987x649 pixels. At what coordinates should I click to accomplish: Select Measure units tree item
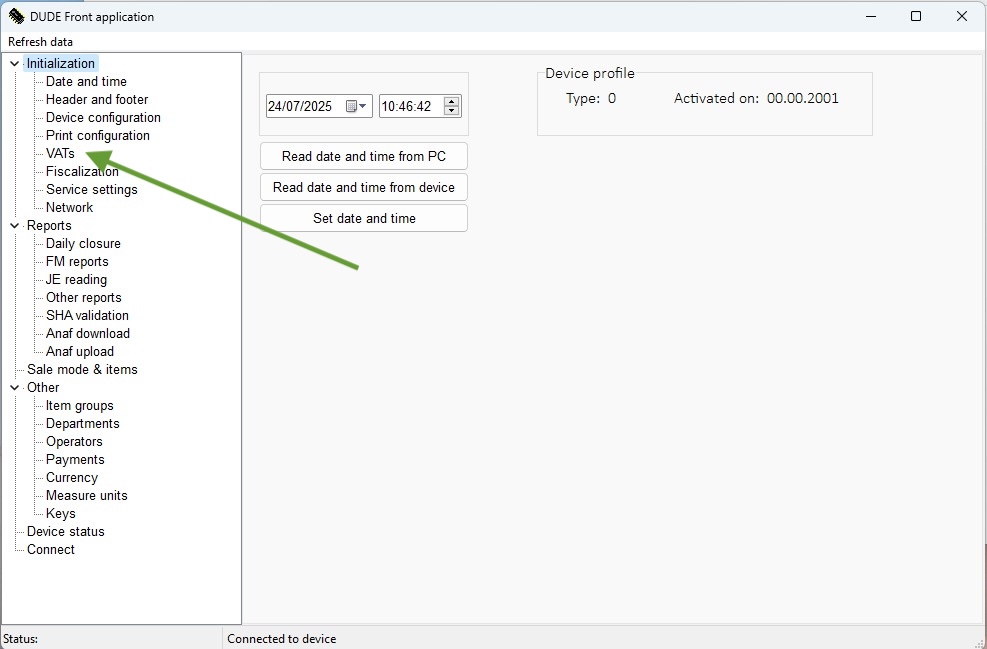click(86, 495)
